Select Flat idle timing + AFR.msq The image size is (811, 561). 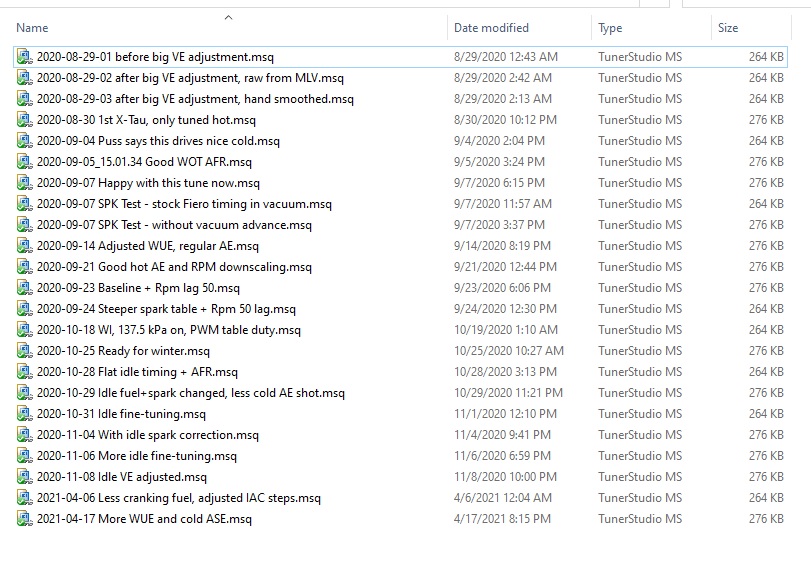144,372
